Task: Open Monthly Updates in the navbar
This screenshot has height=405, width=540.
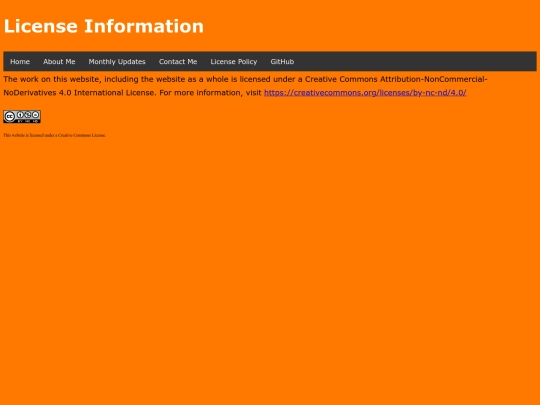Action: [x=117, y=62]
